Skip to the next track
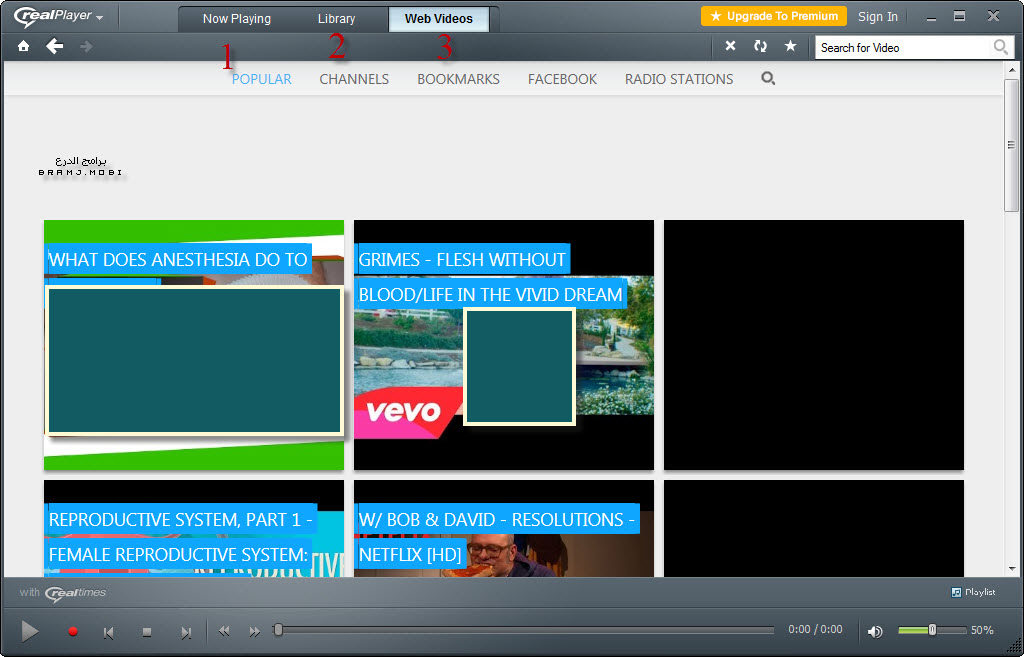 [x=185, y=632]
